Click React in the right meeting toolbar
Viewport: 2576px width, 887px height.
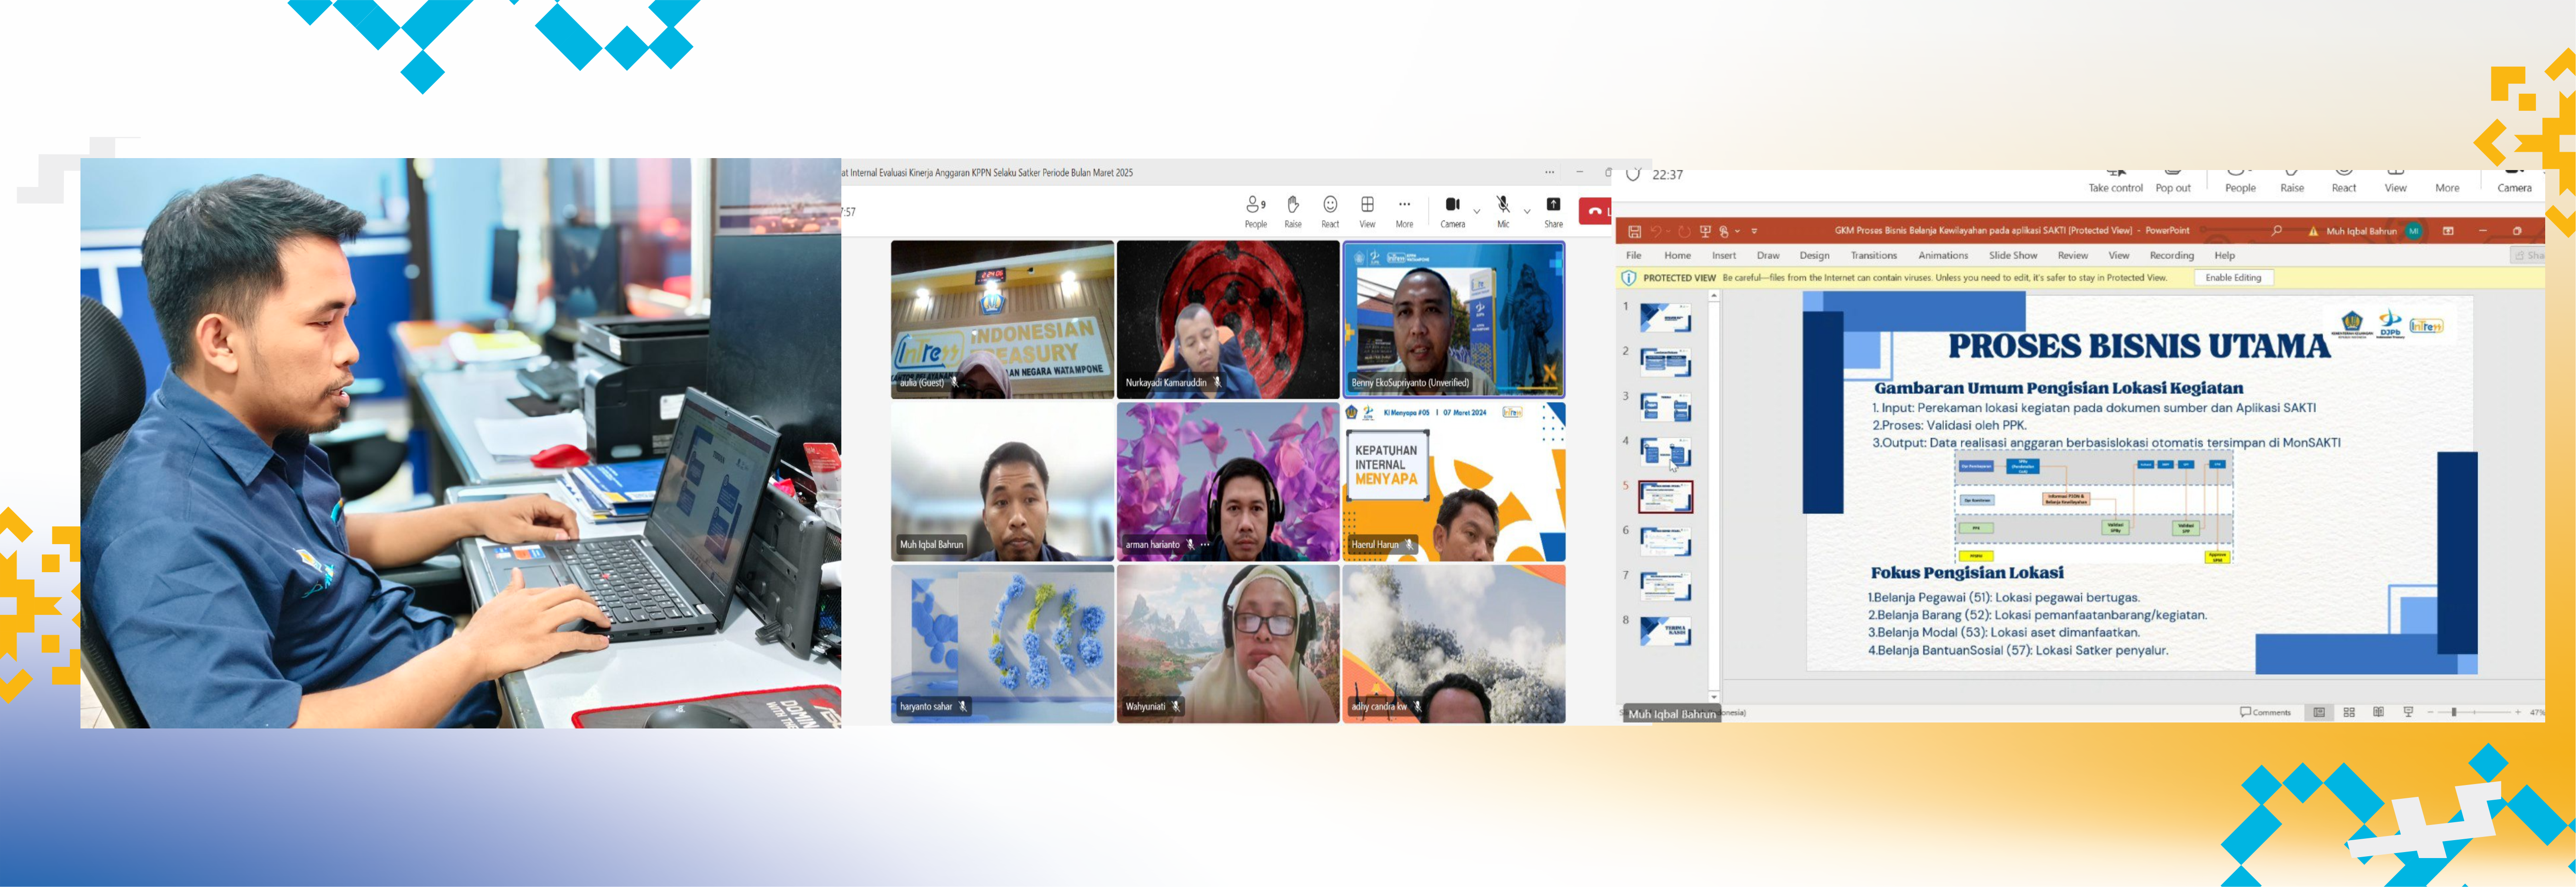pyautogui.click(x=2344, y=183)
